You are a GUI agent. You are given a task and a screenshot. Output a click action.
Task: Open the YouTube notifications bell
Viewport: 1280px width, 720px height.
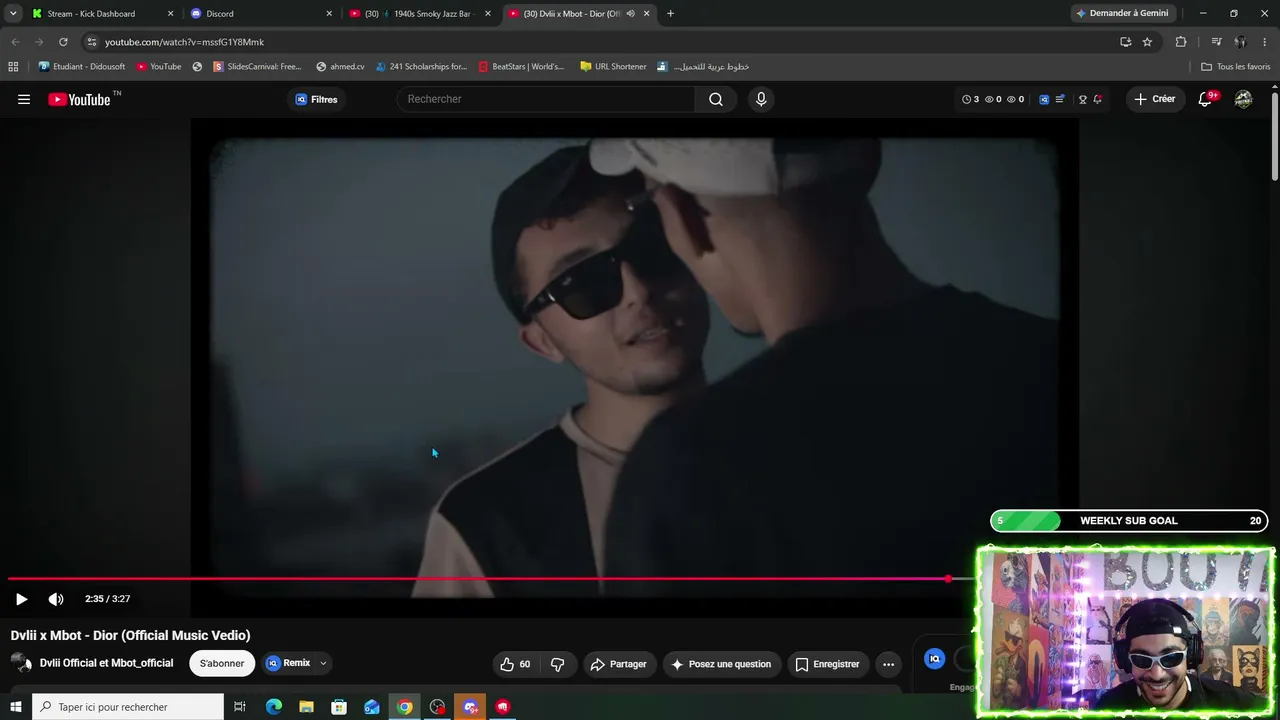point(1205,99)
